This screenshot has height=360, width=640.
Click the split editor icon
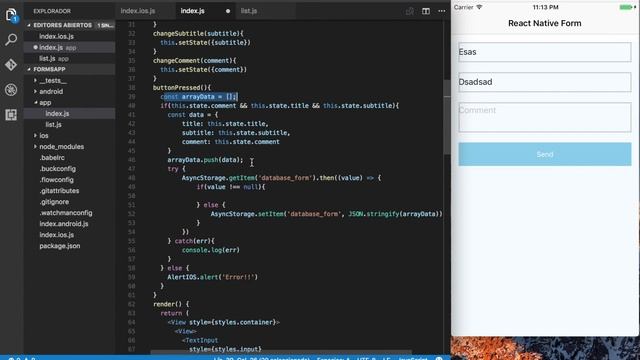click(x=426, y=11)
